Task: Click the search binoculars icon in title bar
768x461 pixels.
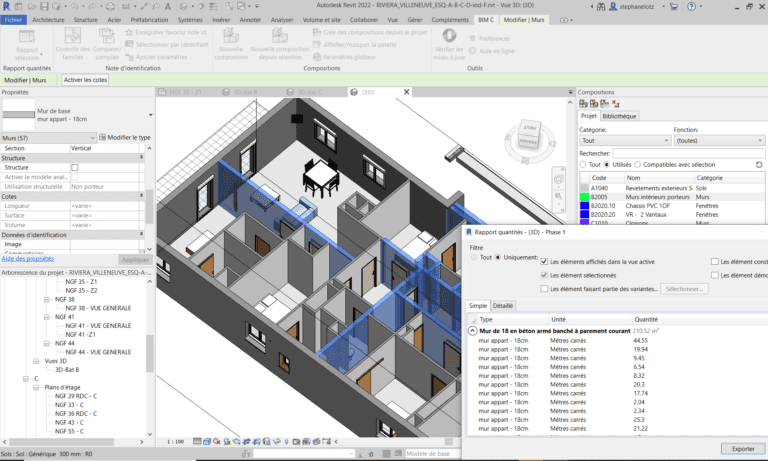Action: click(601, 6)
